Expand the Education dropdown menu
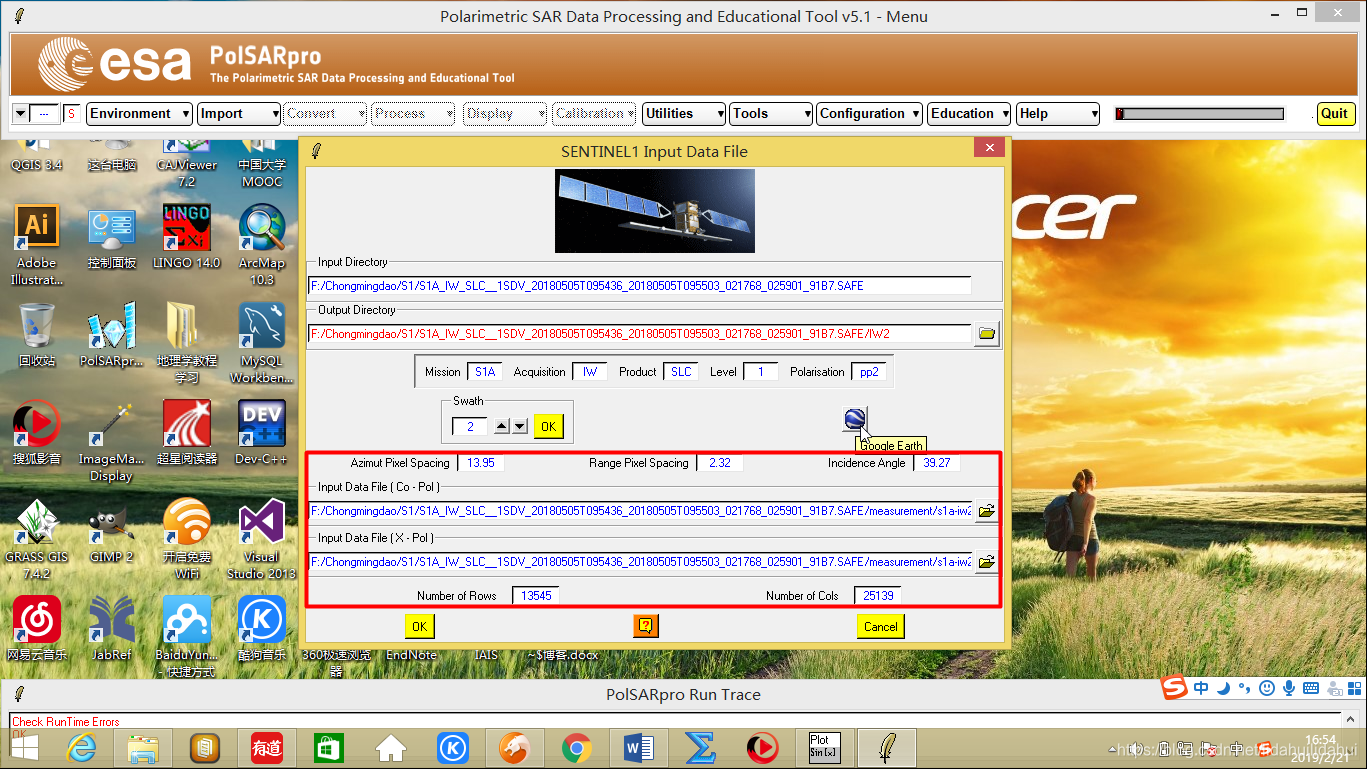The height and width of the screenshot is (769, 1367). coord(969,114)
